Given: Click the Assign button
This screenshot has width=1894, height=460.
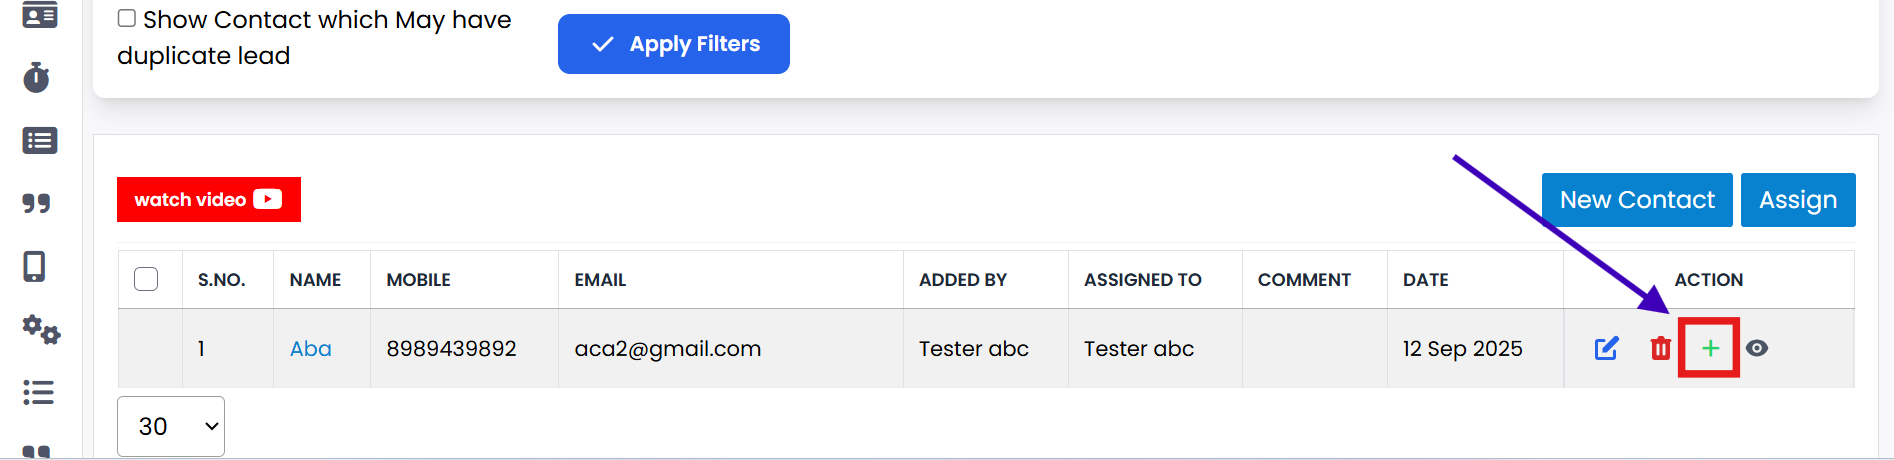Looking at the screenshot, I should 1797,200.
